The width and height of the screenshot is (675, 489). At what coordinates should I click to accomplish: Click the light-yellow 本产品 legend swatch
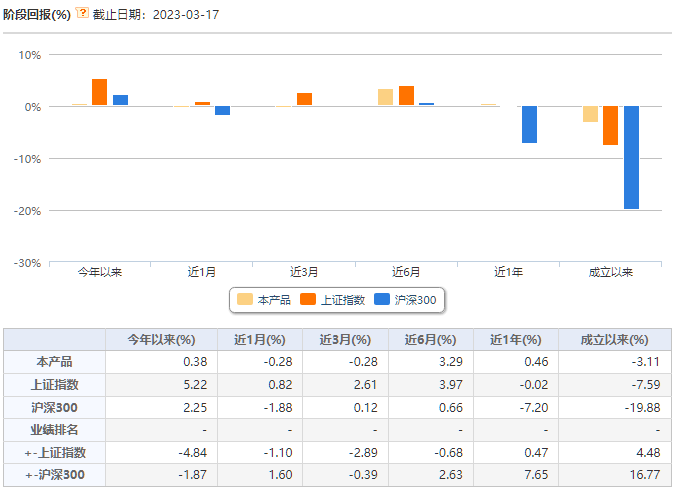245,299
